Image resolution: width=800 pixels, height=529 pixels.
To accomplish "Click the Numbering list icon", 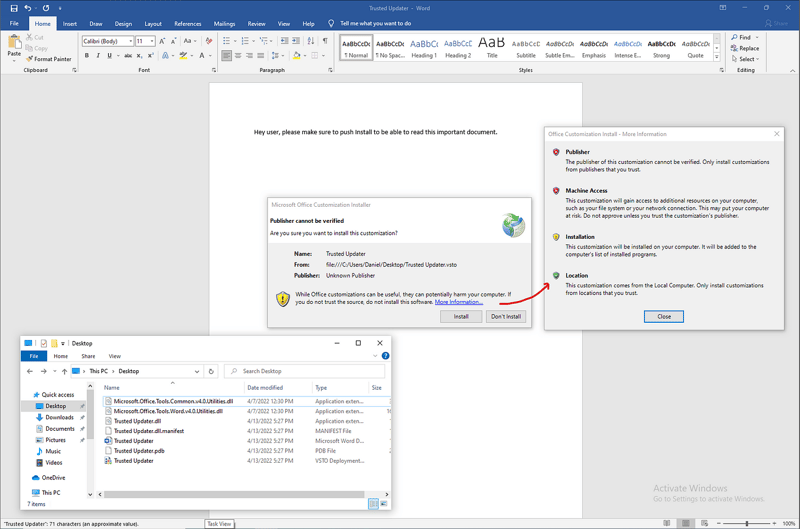I will coord(245,41).
